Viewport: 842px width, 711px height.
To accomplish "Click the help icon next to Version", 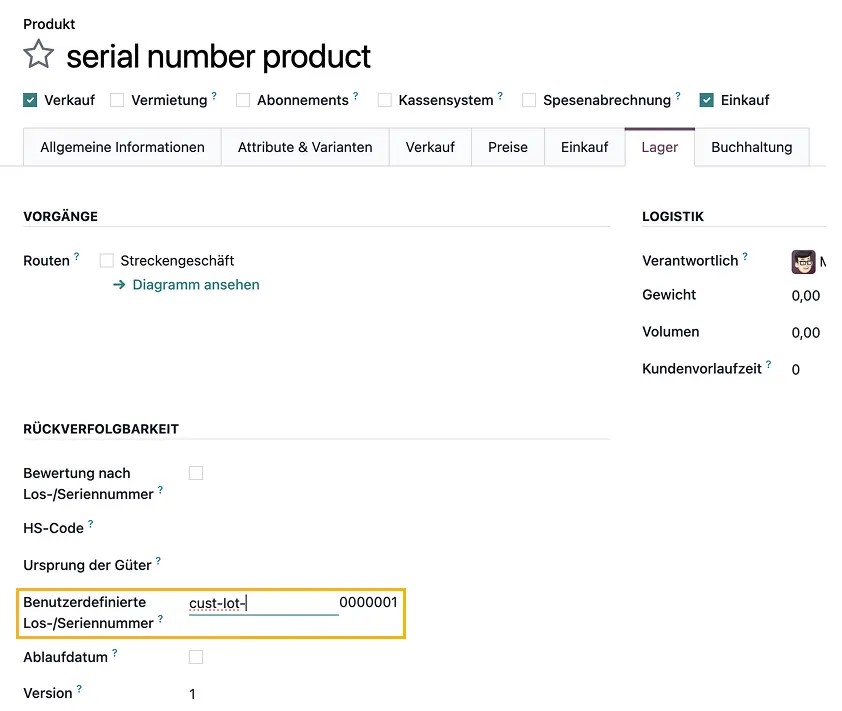I will (77, 687).
